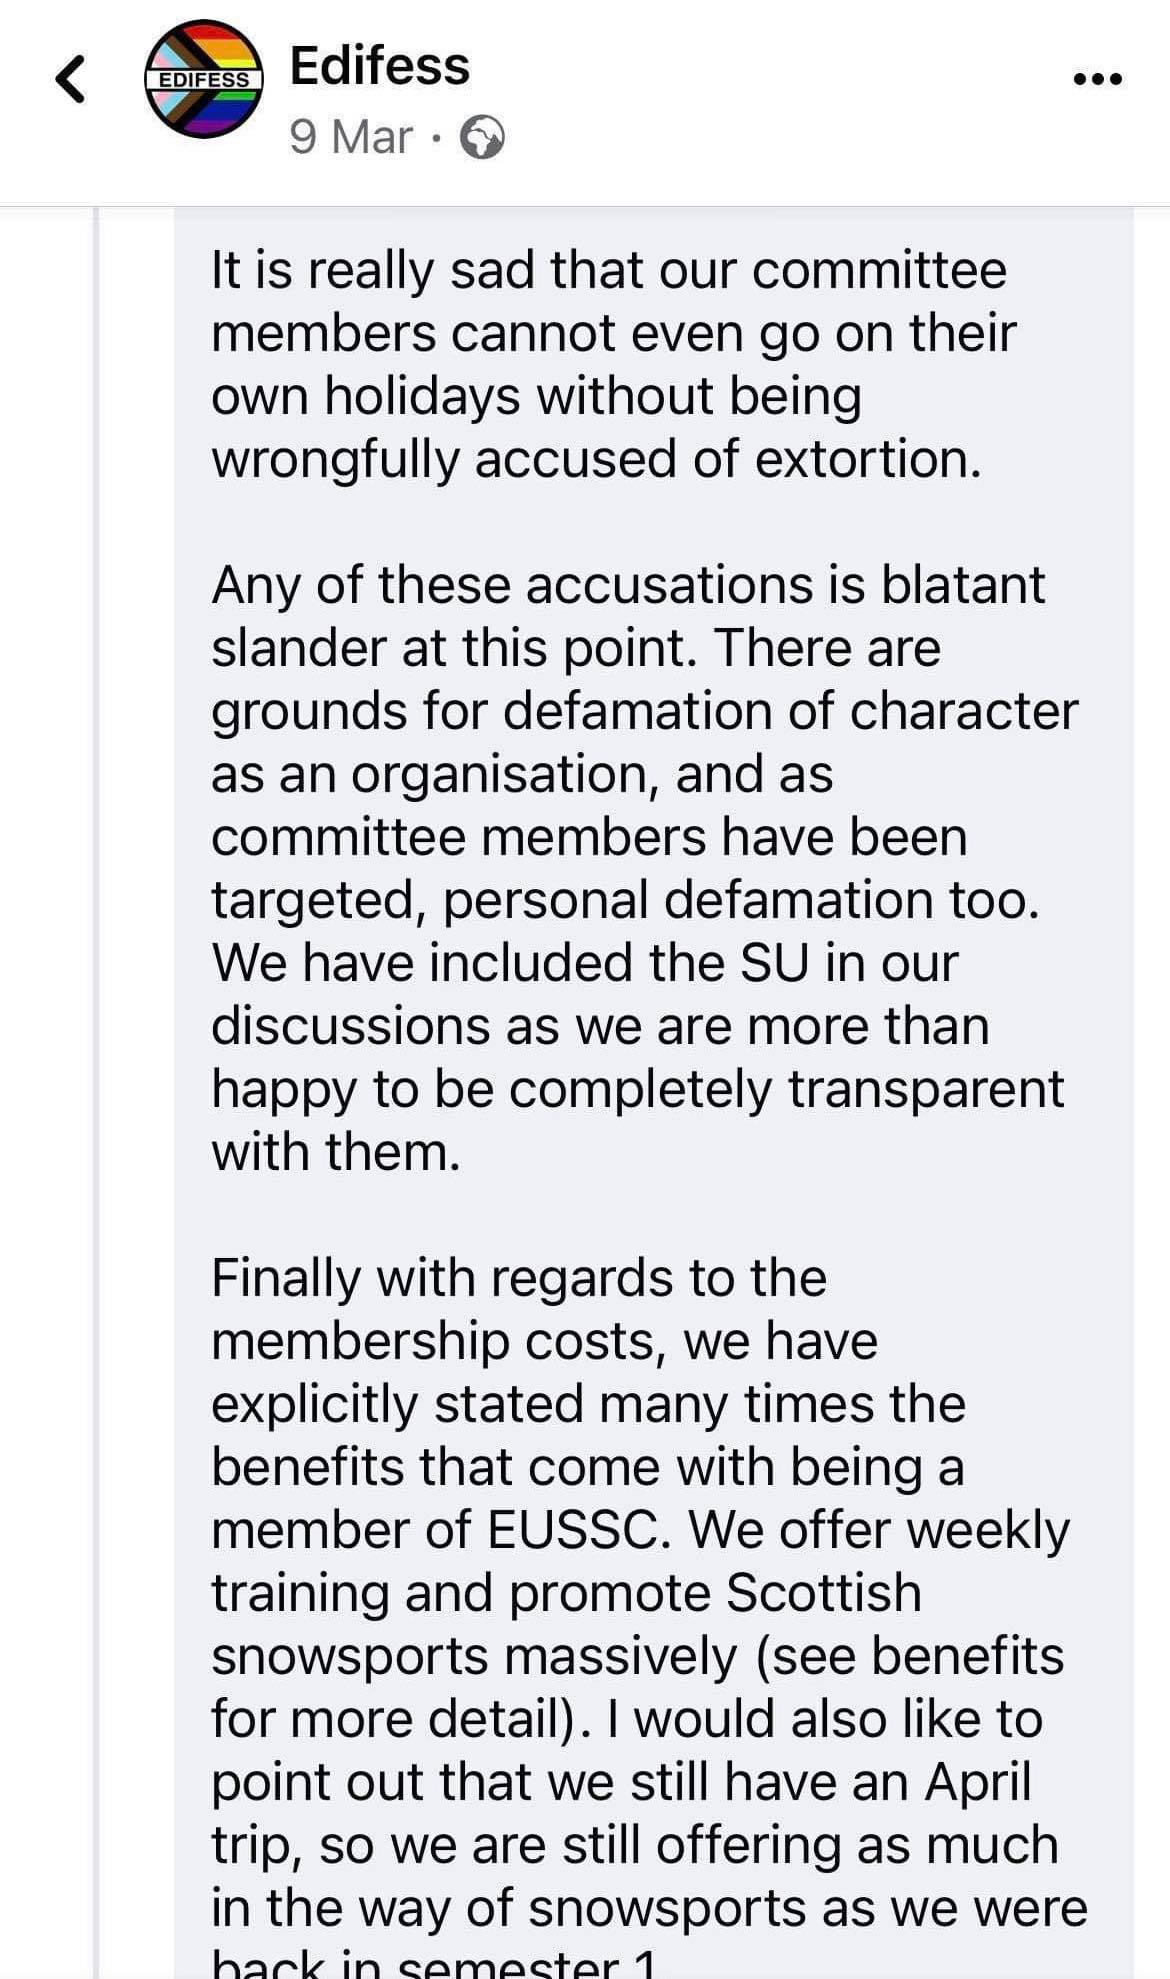Screen dimensions: 1170x1979
Task: Go back using the left arrow
Action: pos(70,80)
